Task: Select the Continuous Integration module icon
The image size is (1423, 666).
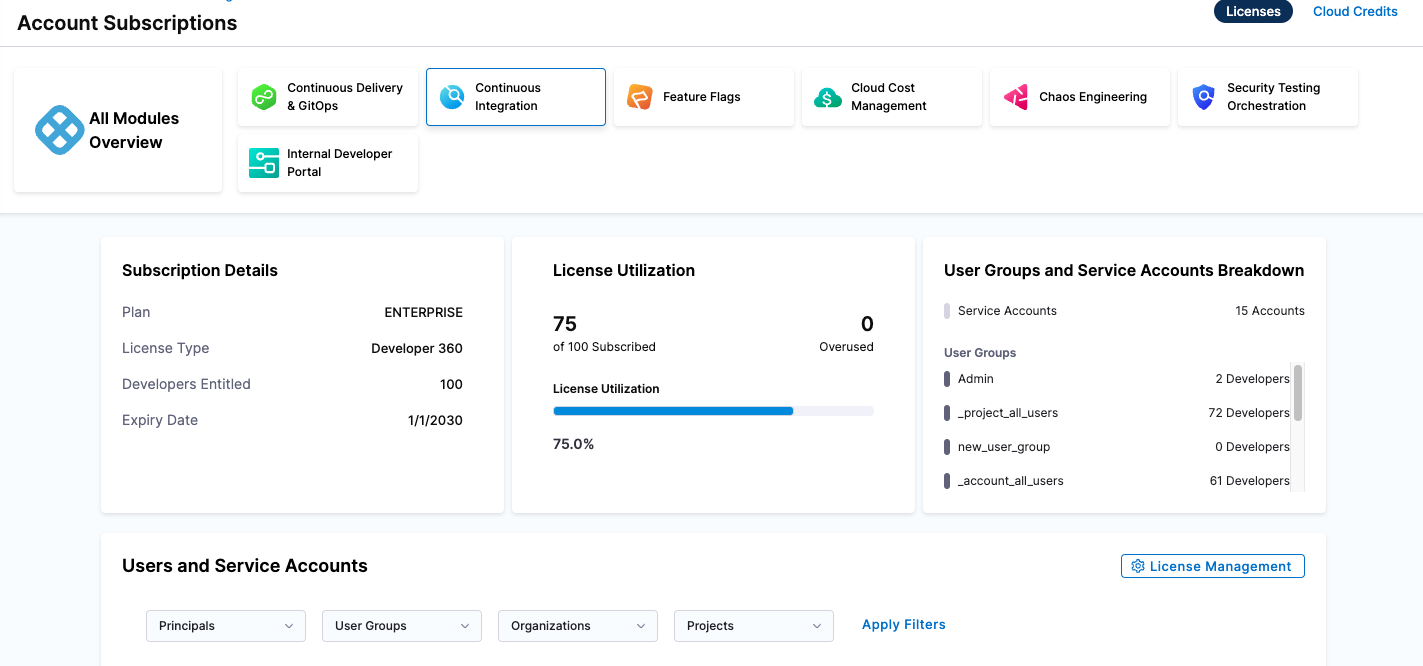Action: [x=452, y=97]
